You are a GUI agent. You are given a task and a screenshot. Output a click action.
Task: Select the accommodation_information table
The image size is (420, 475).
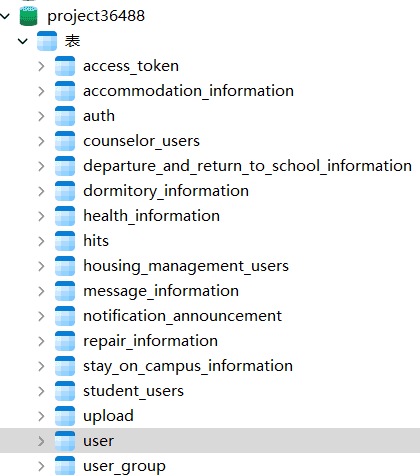(x=188, y=91)
